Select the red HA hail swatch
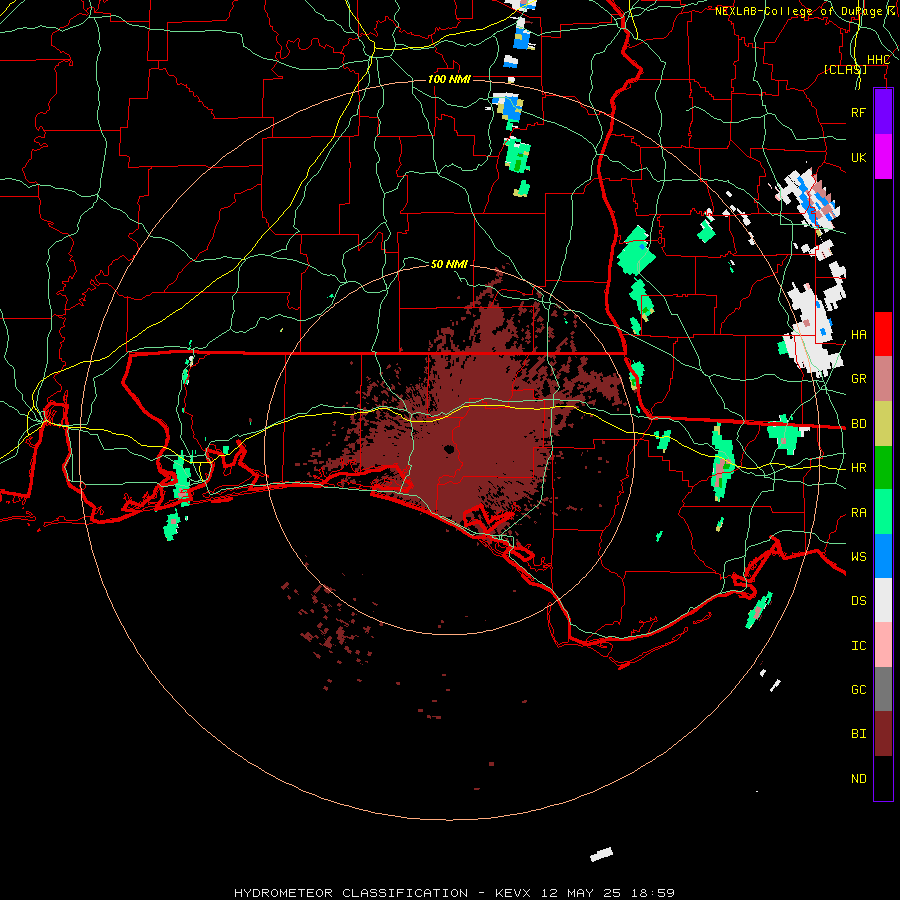The image size is (900, 900). pyautogui.click(x=883, y=334)
